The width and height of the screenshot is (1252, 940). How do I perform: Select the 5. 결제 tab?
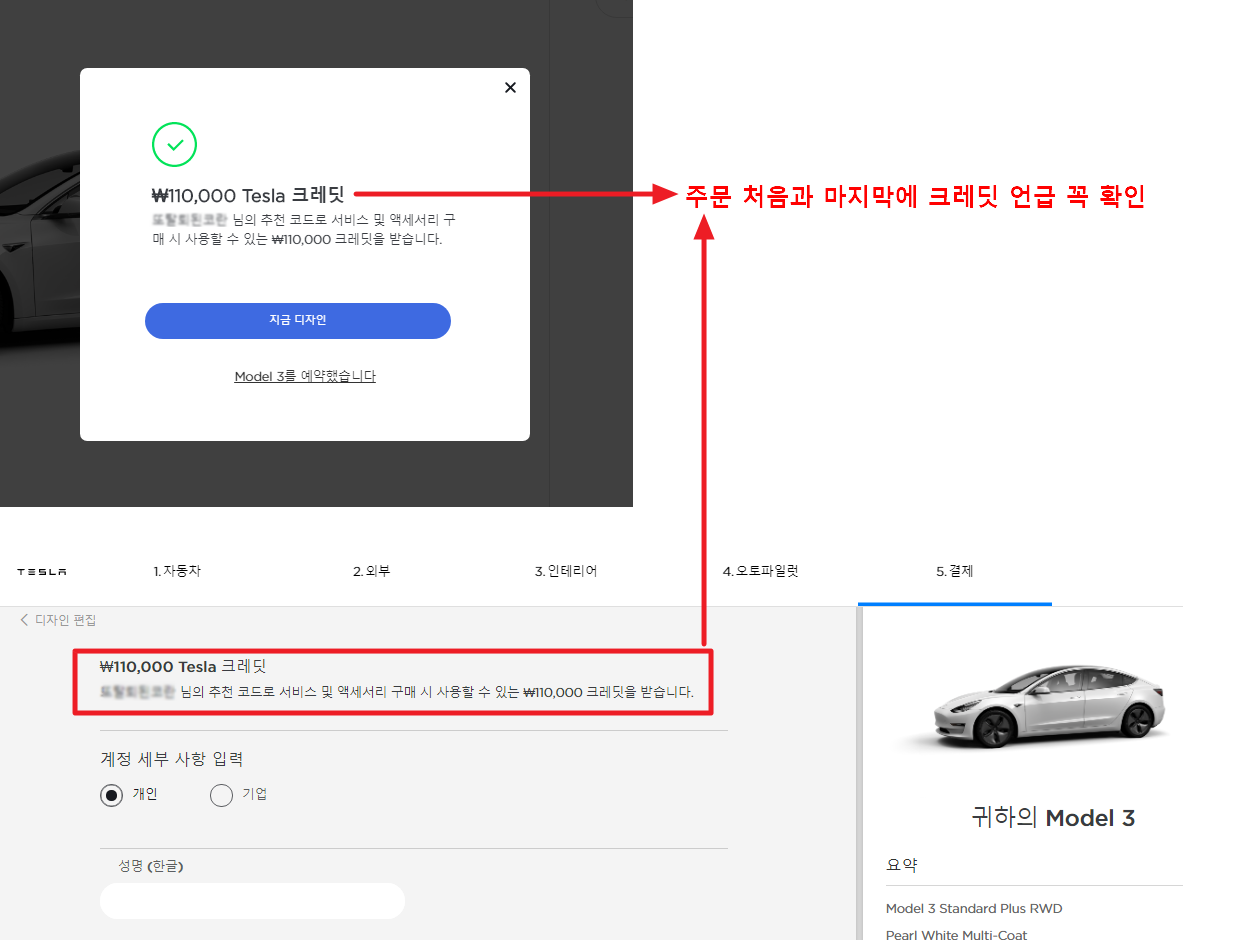pyautogui.click(x=954, y=571)
